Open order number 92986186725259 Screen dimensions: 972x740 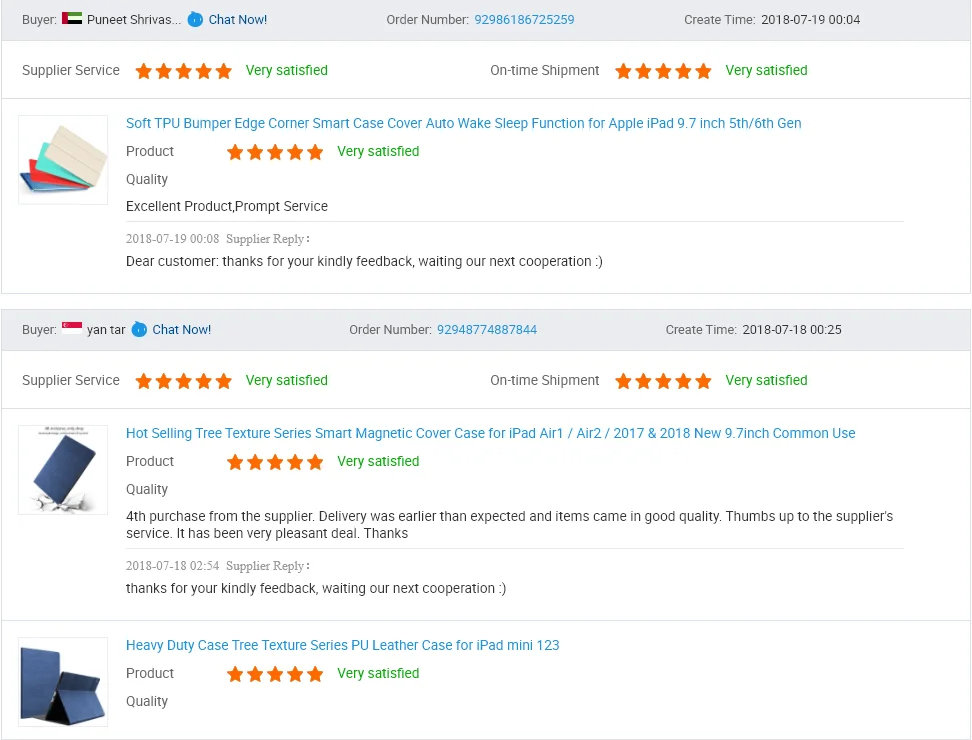click(524, 19)
